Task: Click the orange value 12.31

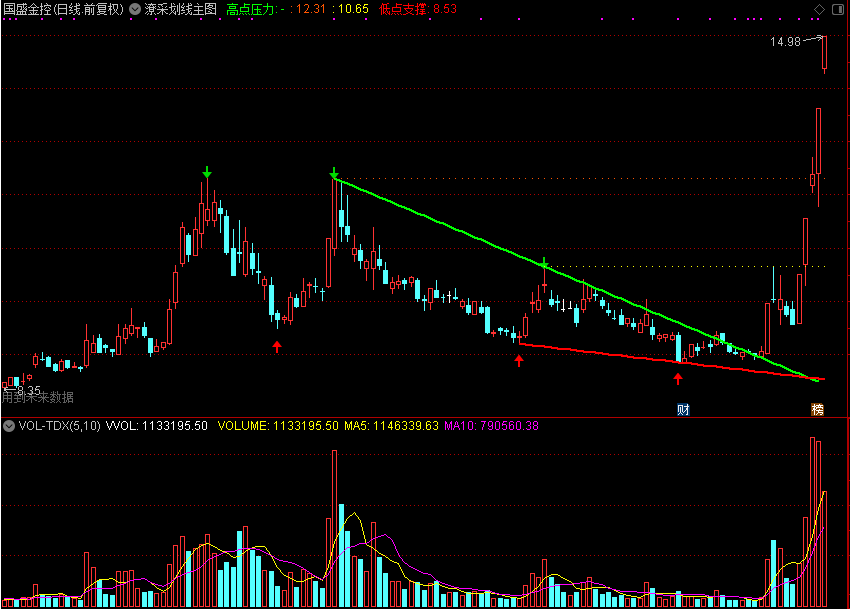Action: 311,9
